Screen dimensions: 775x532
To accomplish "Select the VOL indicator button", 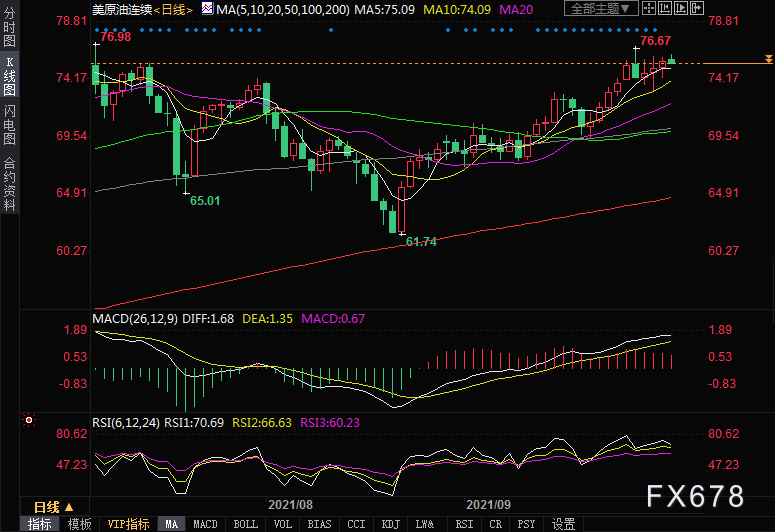I will coord(282,524).
